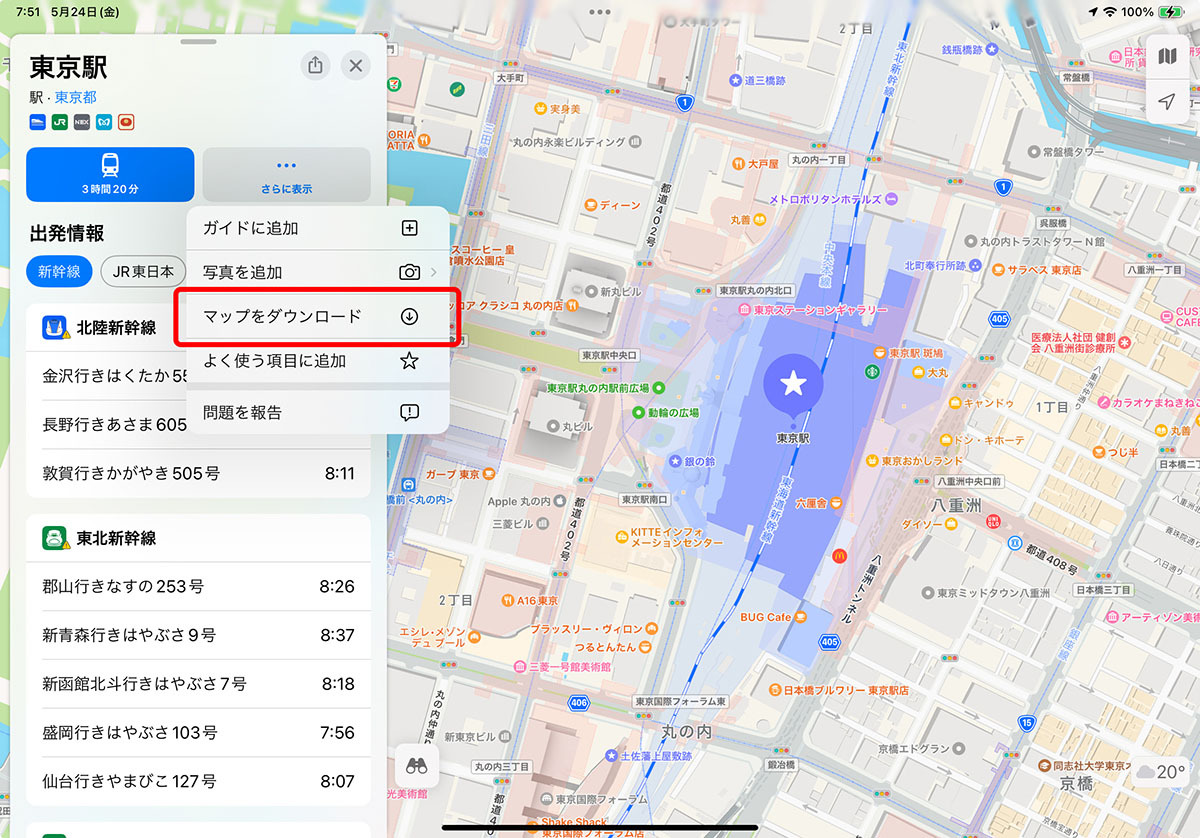Viewport: 1200px width, 838px height.
Task: Tap the 北陸新幹線 line icon
Action: [x=54, y=328]
